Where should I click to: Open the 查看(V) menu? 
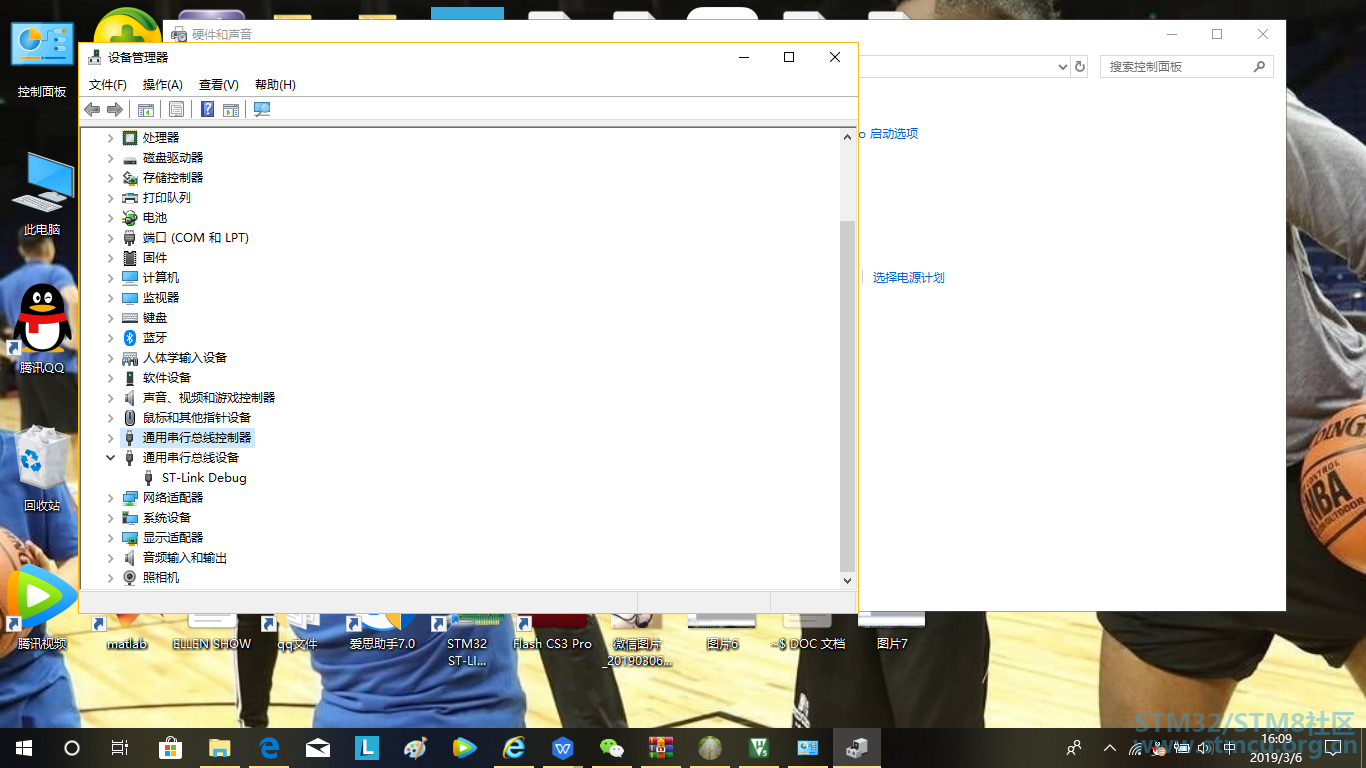219,85
